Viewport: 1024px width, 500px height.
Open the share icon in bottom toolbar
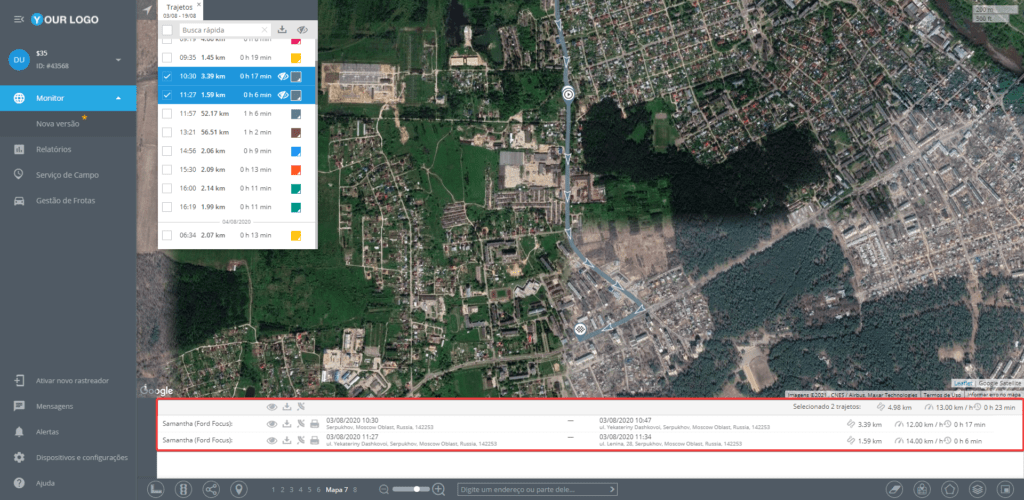(x=212, y=489)
